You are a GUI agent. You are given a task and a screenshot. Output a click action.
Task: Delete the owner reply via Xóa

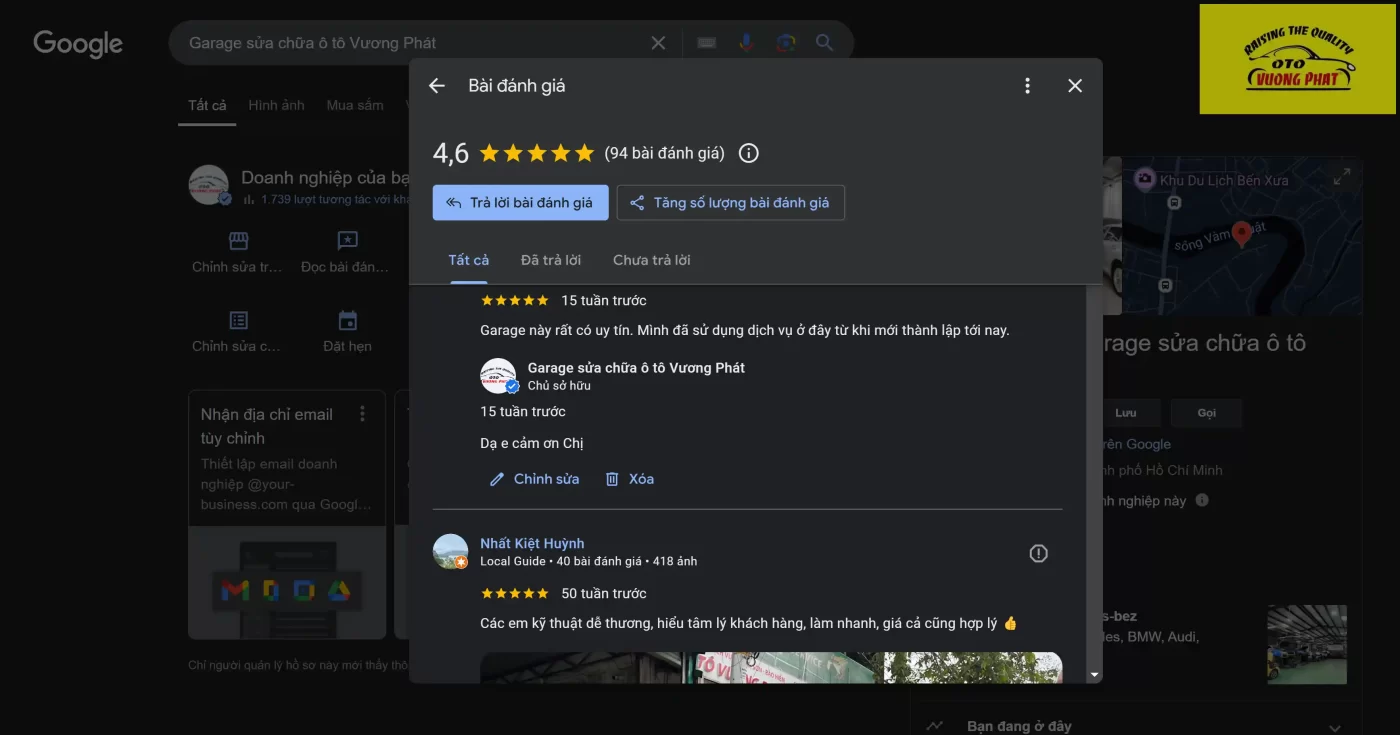tap(630, 479)
